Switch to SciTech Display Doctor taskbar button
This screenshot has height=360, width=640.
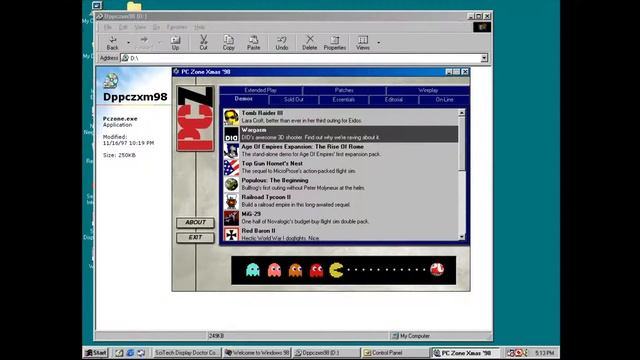[x=186, y=353]
